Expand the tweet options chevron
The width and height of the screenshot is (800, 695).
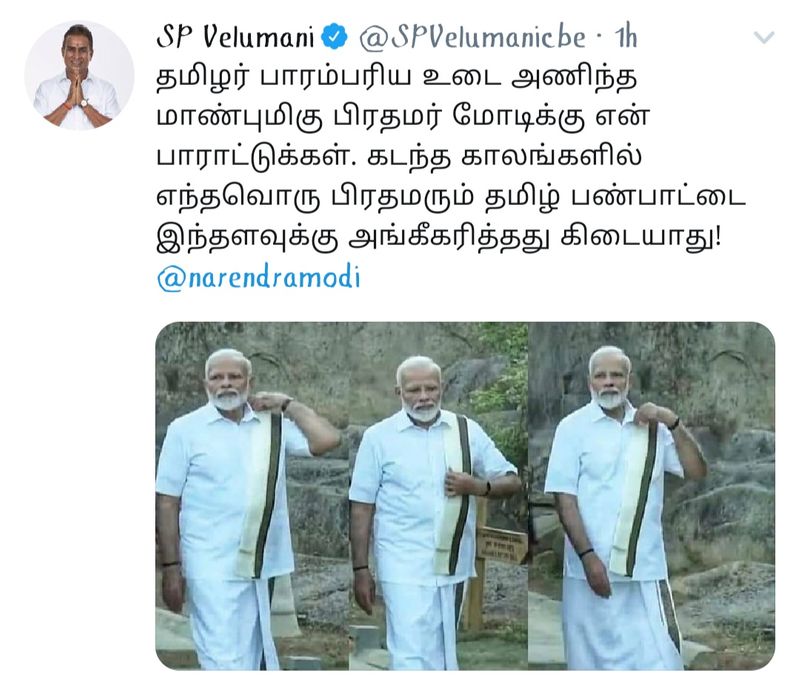pos(764,37)
